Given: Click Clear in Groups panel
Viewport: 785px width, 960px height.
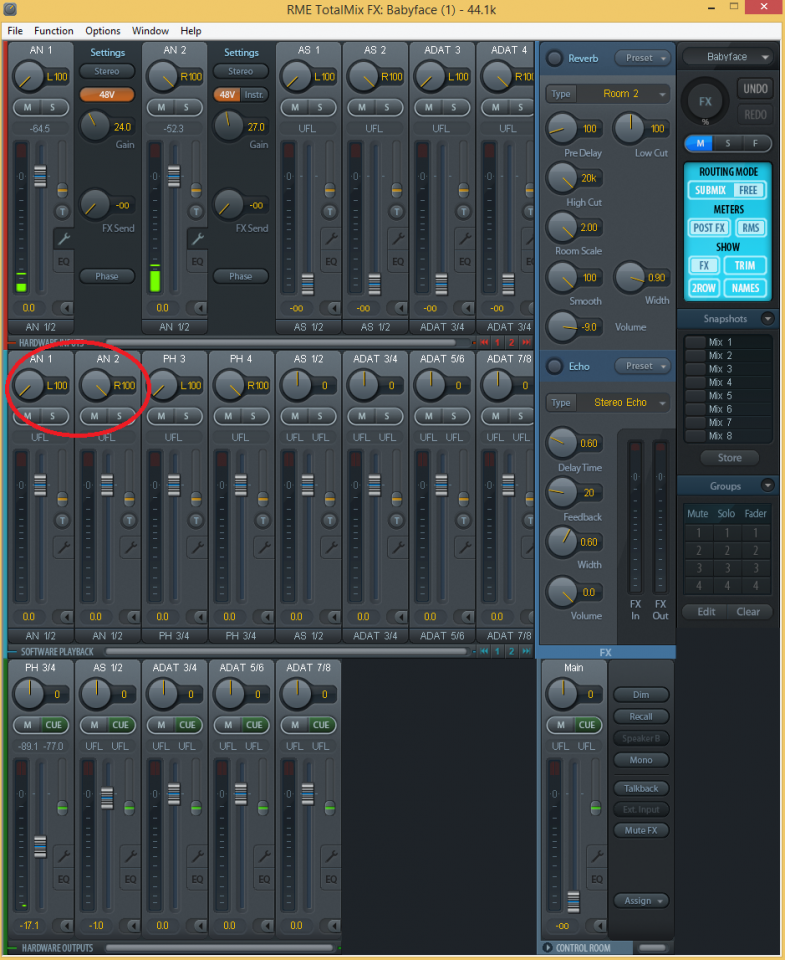Looking at the screenshot, I should pos(748,612).
